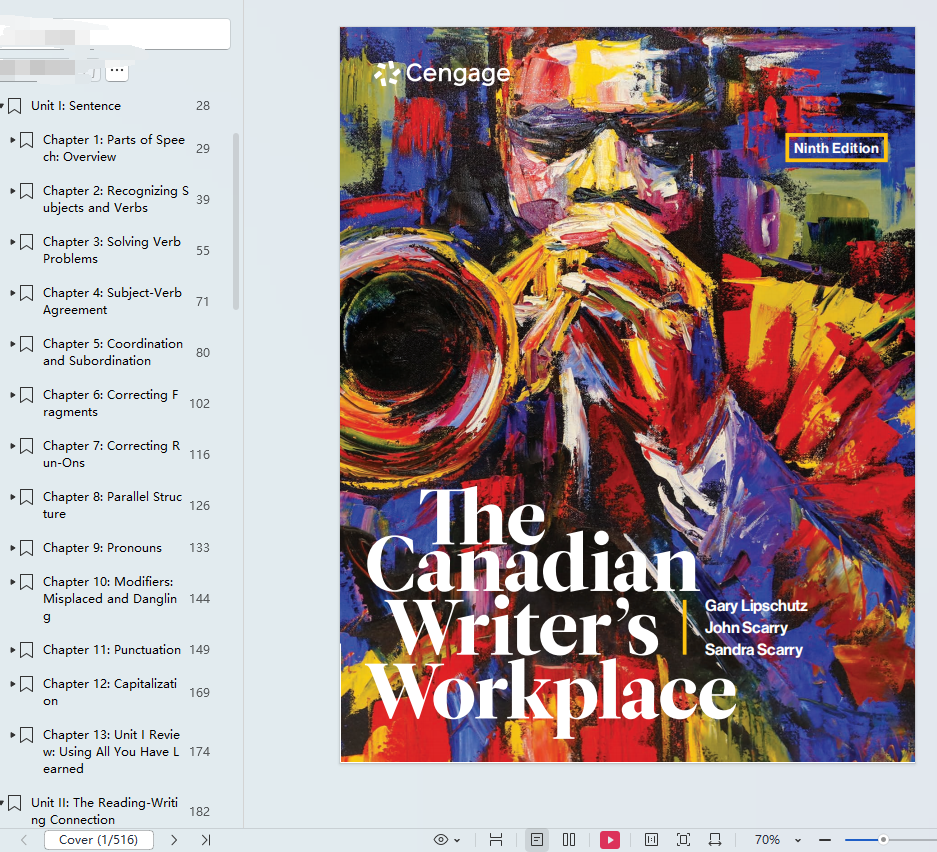The height and width of the screenshot is (852, 937).
Task: Select continuous scroll page layout icon
Action: coord(496,839)
